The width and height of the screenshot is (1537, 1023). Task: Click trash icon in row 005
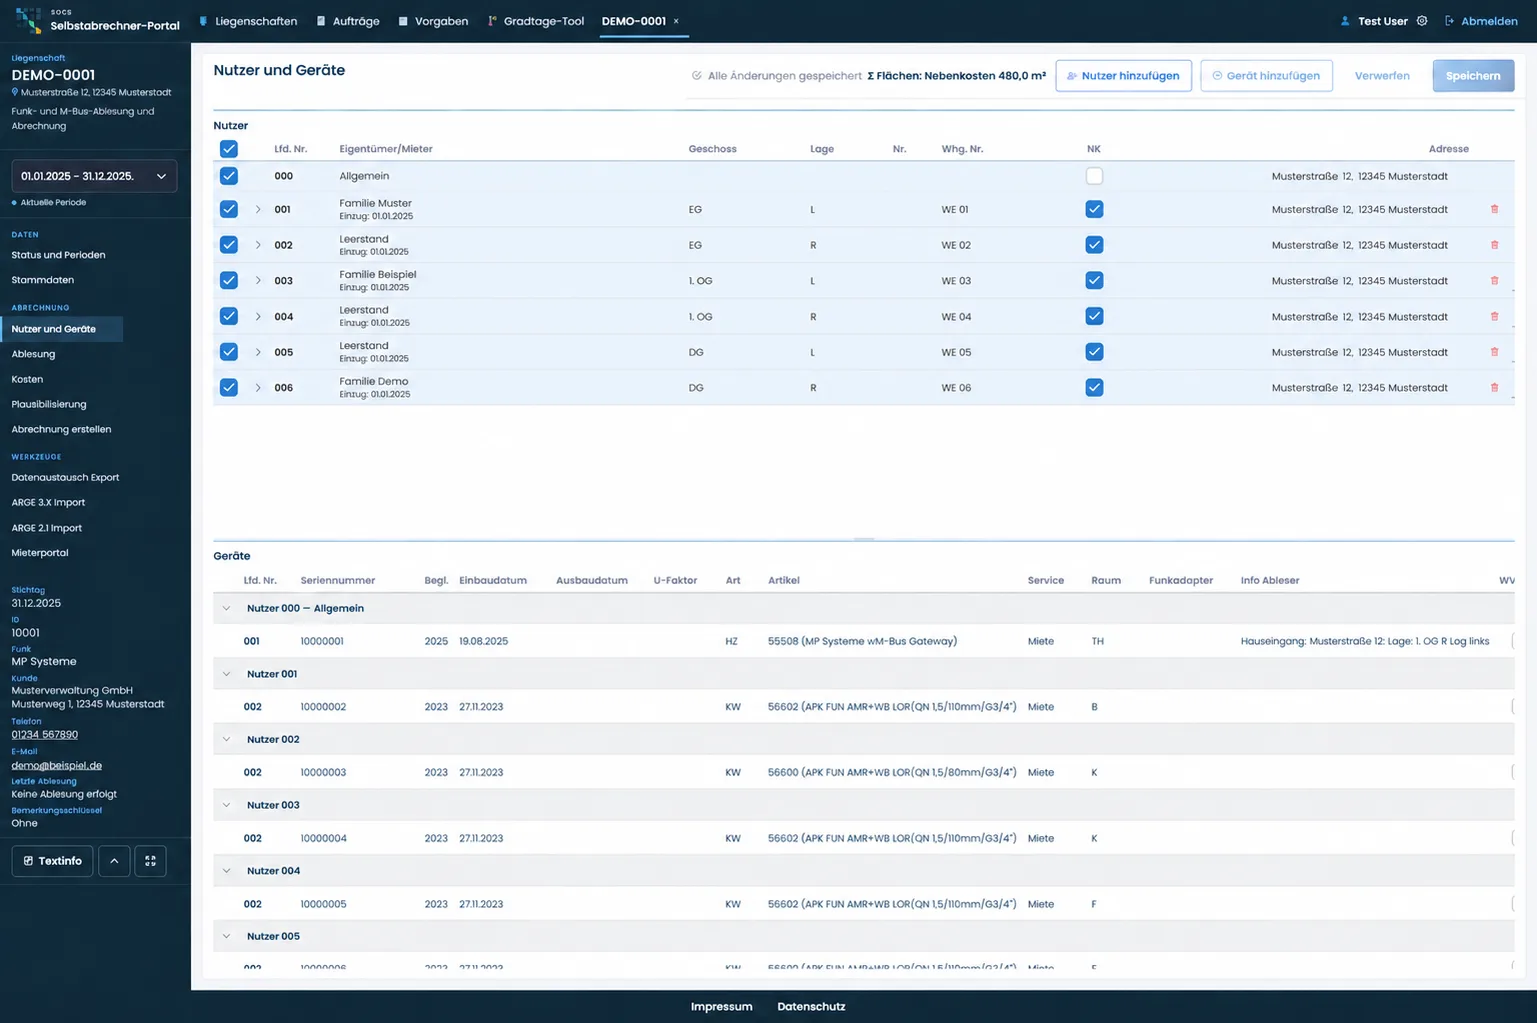point(1494,352)
